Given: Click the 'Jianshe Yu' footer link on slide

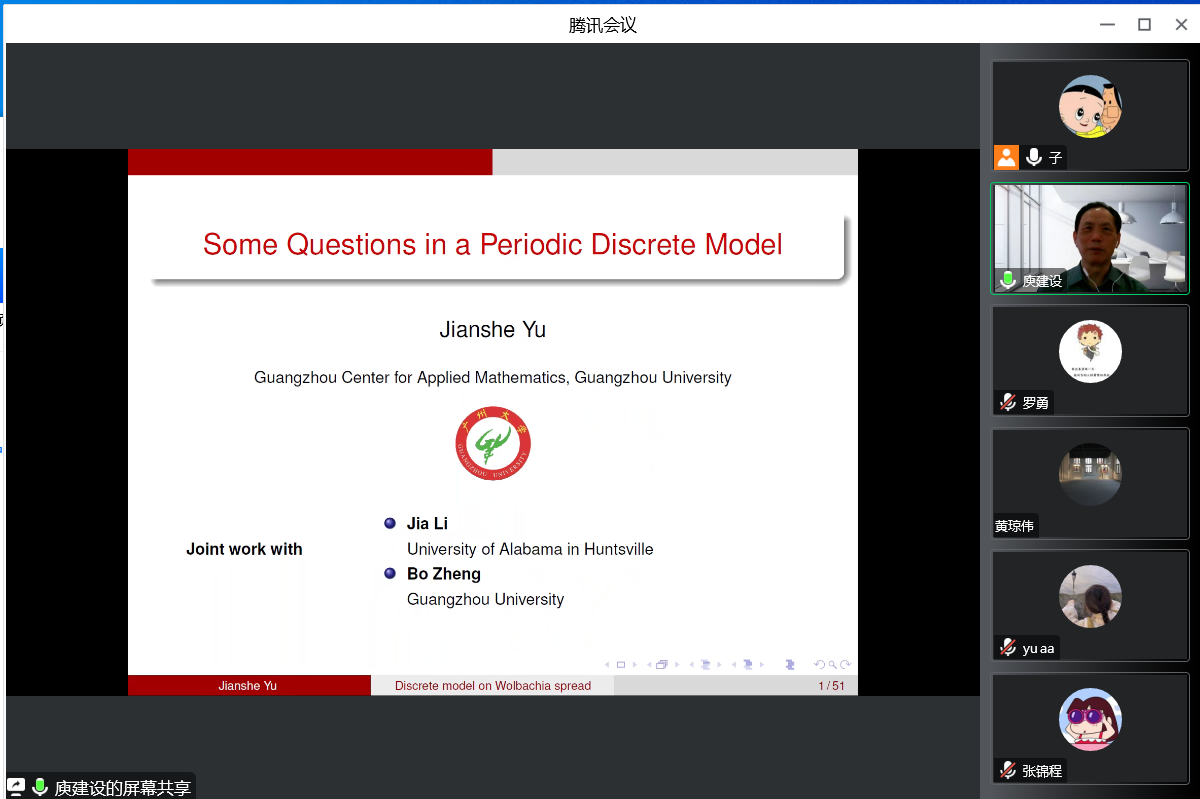Looking at the screenshot, I should (x=248, y=686).
